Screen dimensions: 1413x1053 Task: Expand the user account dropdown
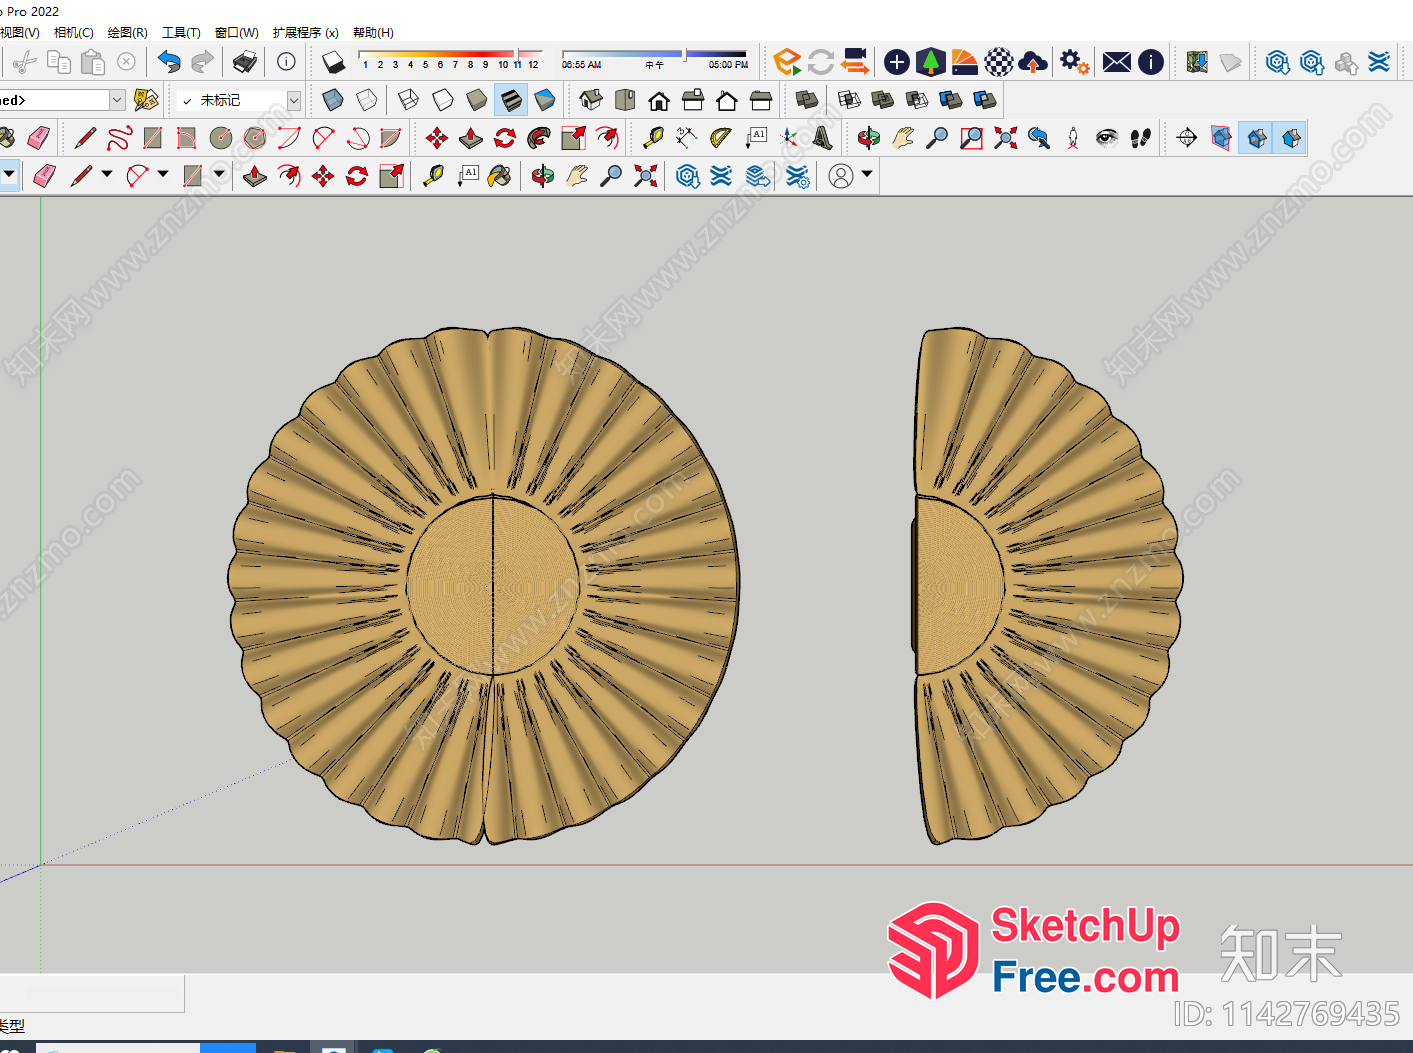click(x=867, y=175)
